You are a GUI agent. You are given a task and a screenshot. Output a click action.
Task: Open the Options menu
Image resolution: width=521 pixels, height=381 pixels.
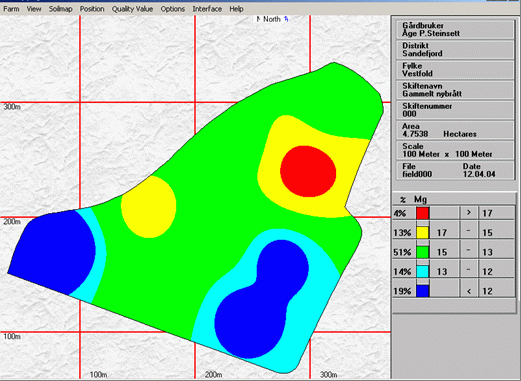pos(173,9)
